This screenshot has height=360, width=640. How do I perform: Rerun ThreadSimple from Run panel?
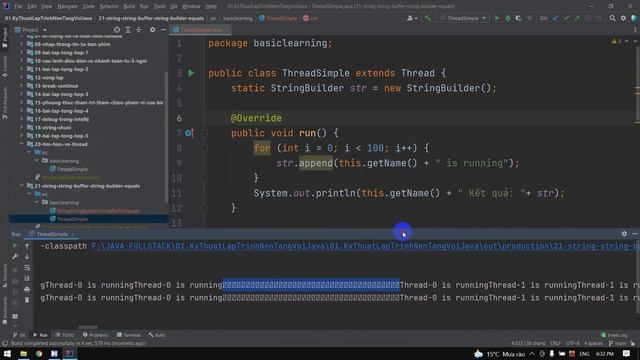click(15, 246)
